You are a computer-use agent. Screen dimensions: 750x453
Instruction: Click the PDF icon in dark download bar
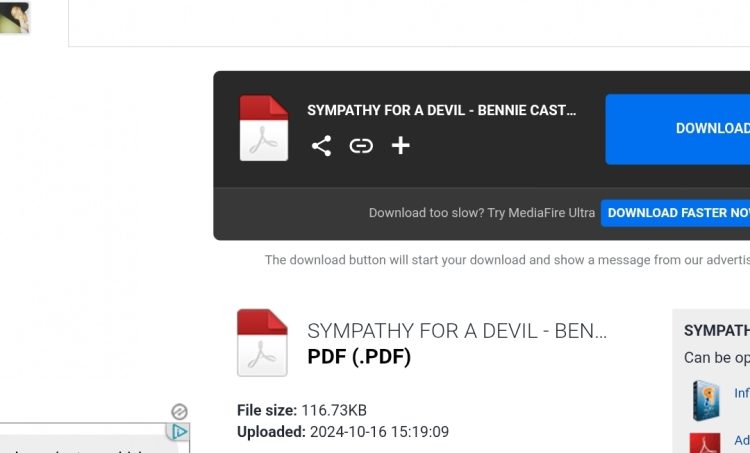click(264, 128)
